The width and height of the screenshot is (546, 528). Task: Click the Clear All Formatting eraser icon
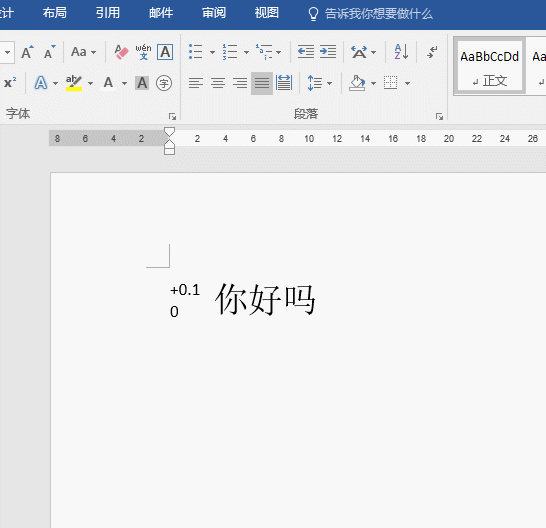pyautogui.click(x=121, y=52)
